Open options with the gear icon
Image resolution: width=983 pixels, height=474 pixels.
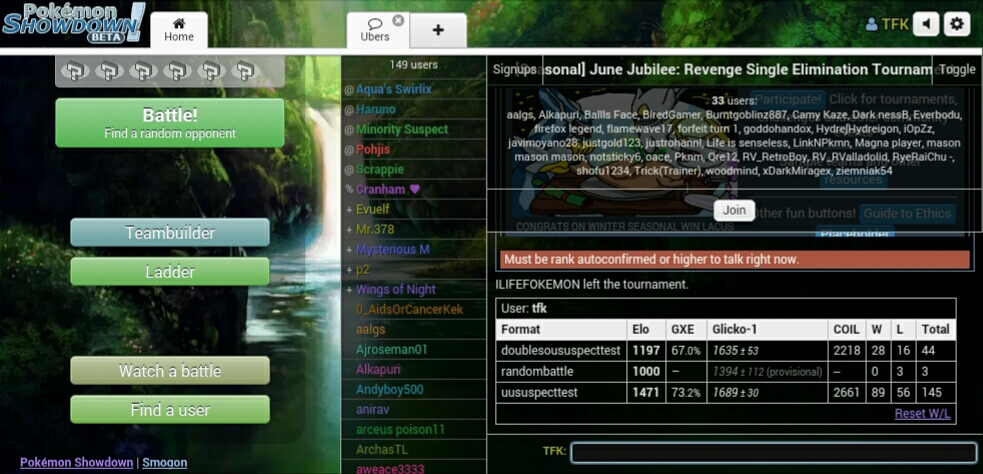957,24
